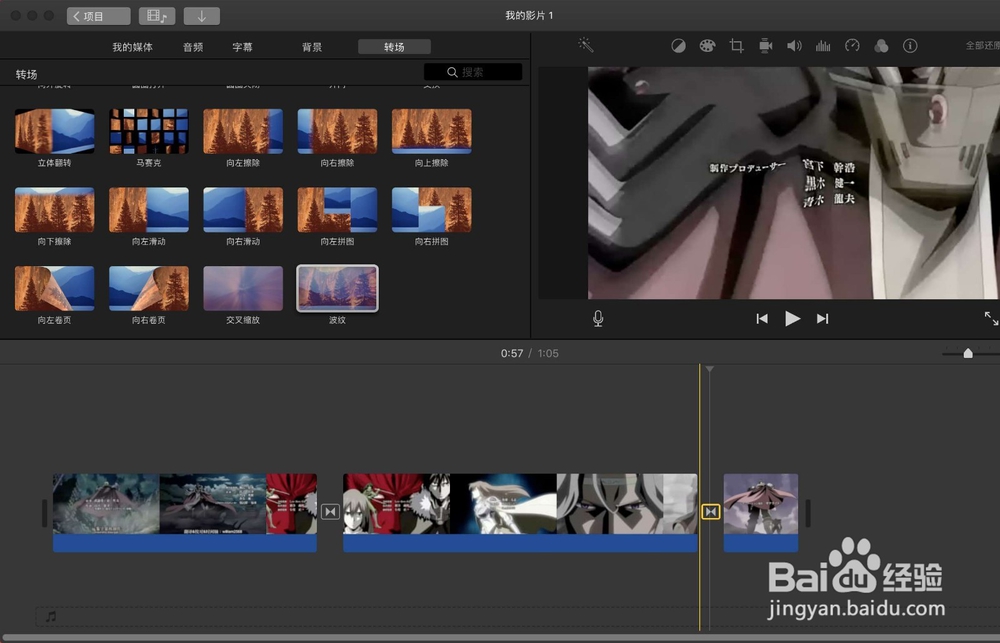Select the 向左滑动 transition
This screenshot has height=643, width=1000.
[149, 210]
